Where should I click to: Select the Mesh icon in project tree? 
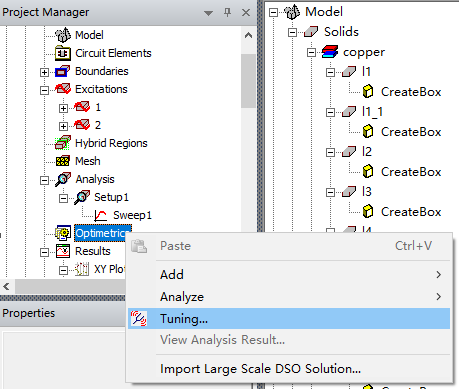click(63, 161)
